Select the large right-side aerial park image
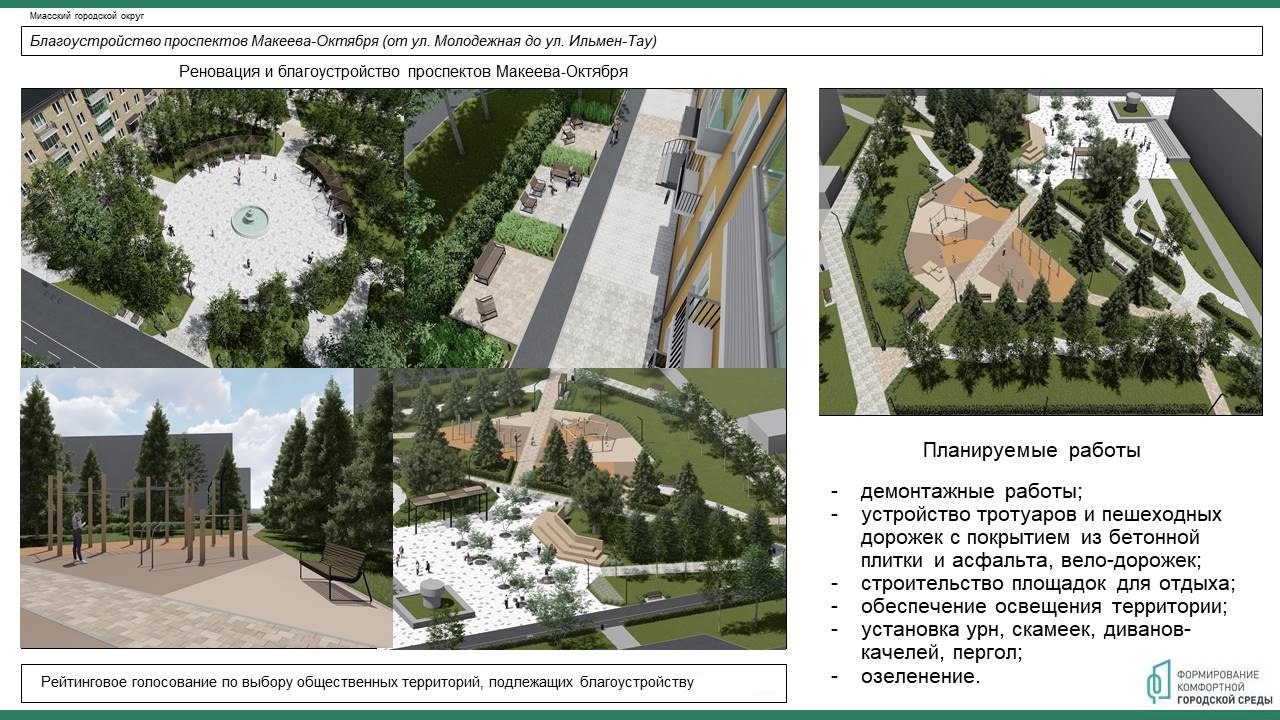 1040,251
